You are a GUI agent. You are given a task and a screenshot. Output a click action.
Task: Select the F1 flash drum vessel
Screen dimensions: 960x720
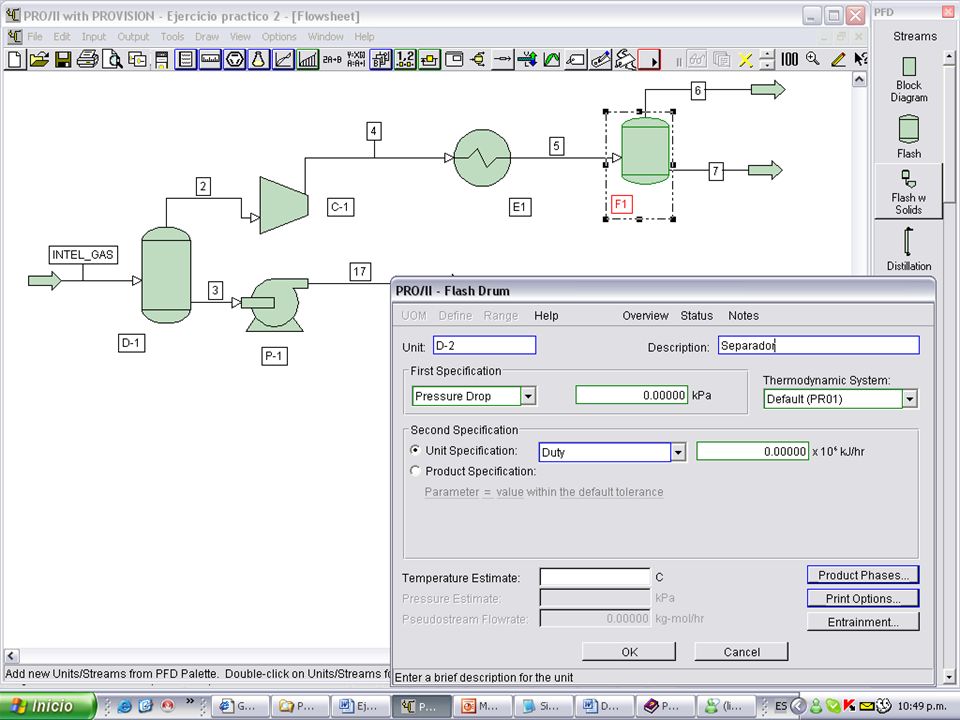click(x=645, y=151)
